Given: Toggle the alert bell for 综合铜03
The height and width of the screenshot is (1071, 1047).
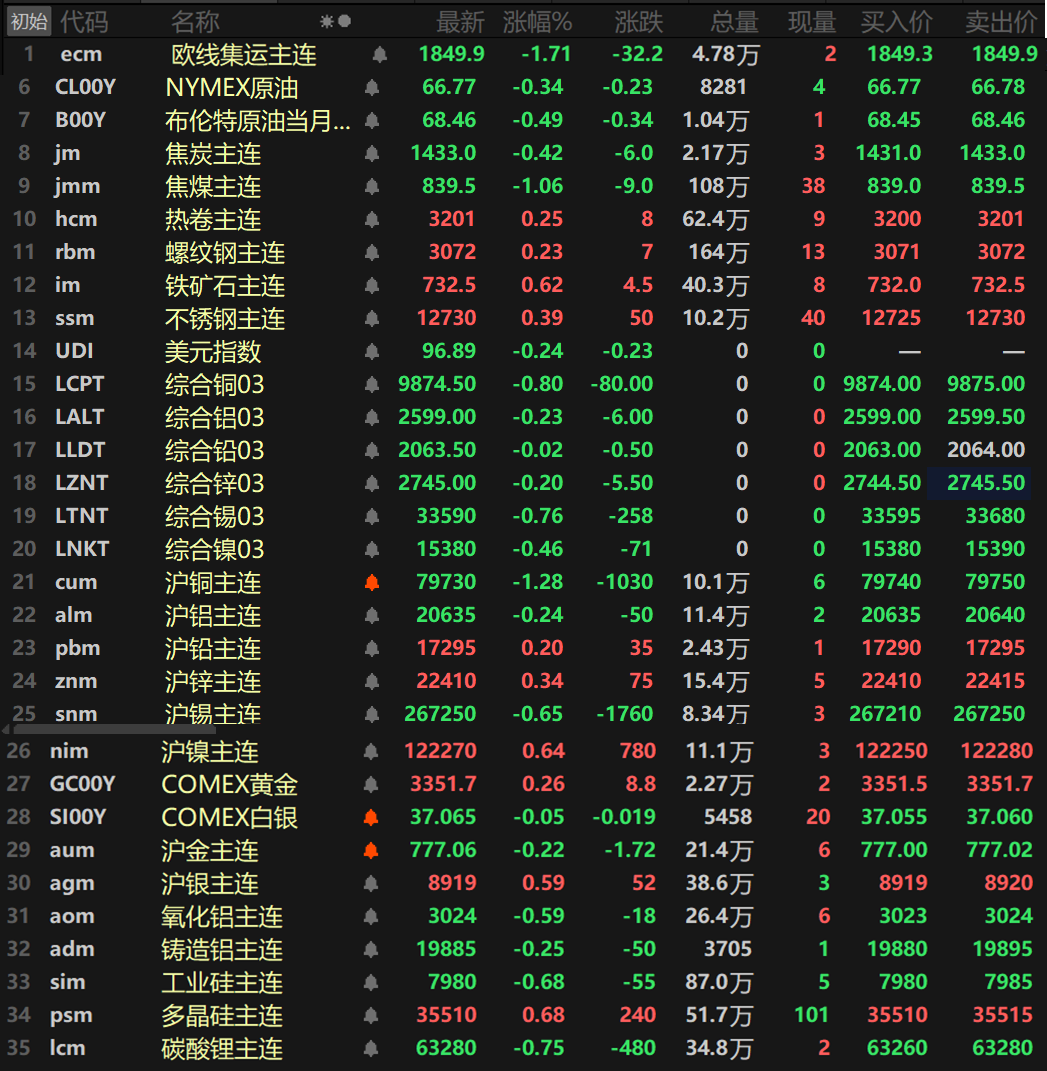Looking at the screenshot, I should [x=372, y=385].
